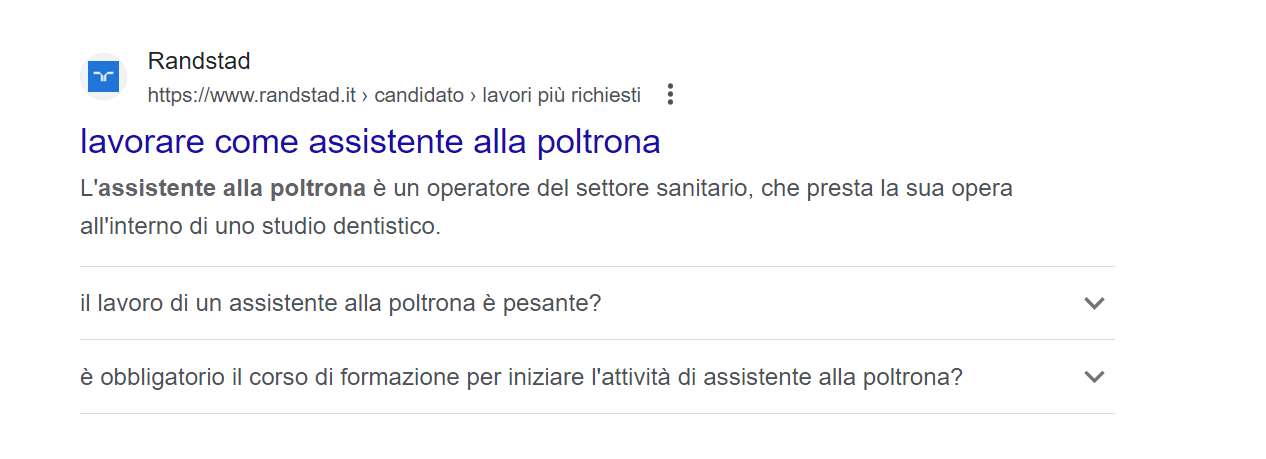Expand the chevron beside the 'è pesante?' question
This screenshot has height=459, width=1266.
pyautogui.click(x=1095, y=303)
